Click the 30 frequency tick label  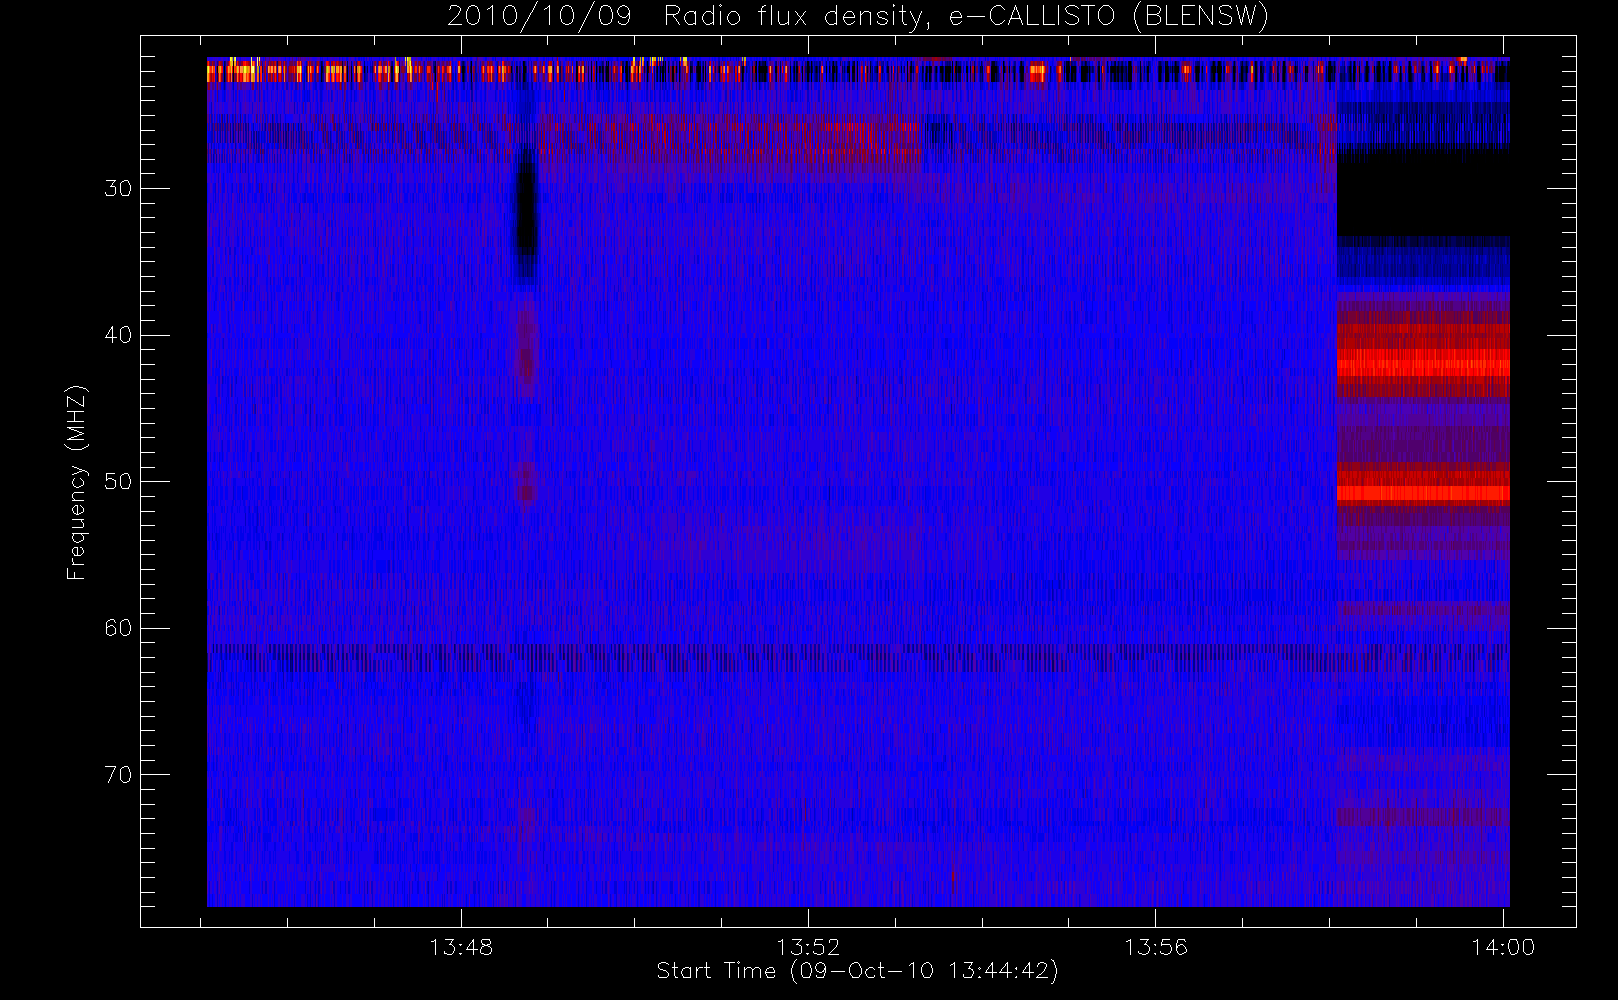point(118,188)
